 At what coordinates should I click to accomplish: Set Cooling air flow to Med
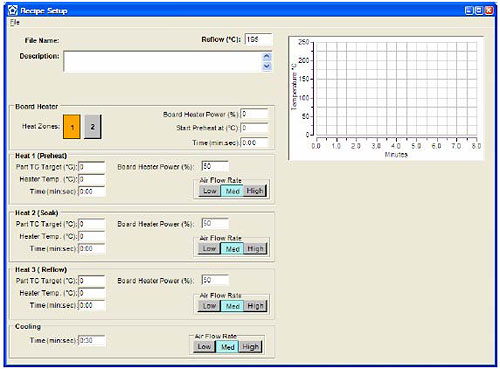pyautogui.click(x=227, y=347)
